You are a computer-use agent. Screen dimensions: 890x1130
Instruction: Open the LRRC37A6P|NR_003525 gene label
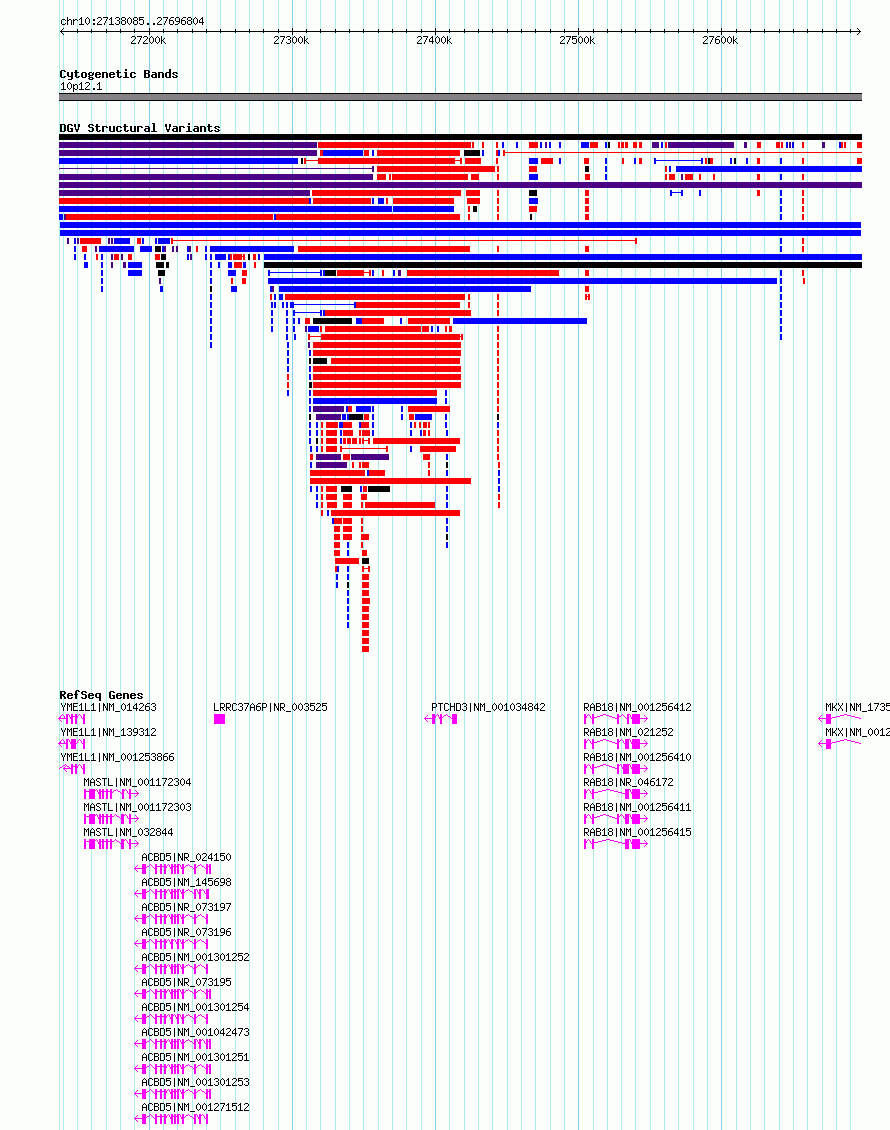coord(270,707)
